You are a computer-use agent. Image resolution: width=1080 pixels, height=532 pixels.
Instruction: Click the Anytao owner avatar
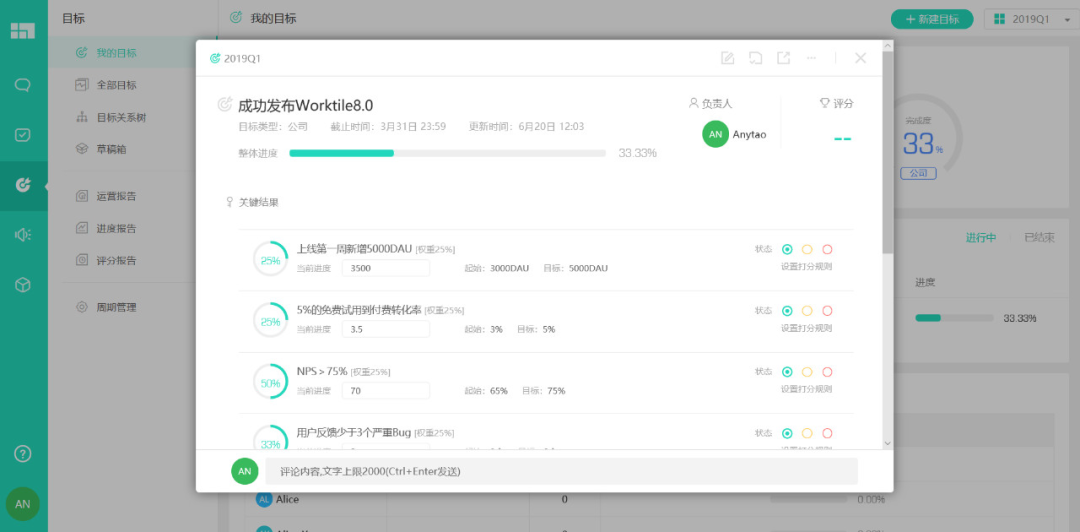716,134
